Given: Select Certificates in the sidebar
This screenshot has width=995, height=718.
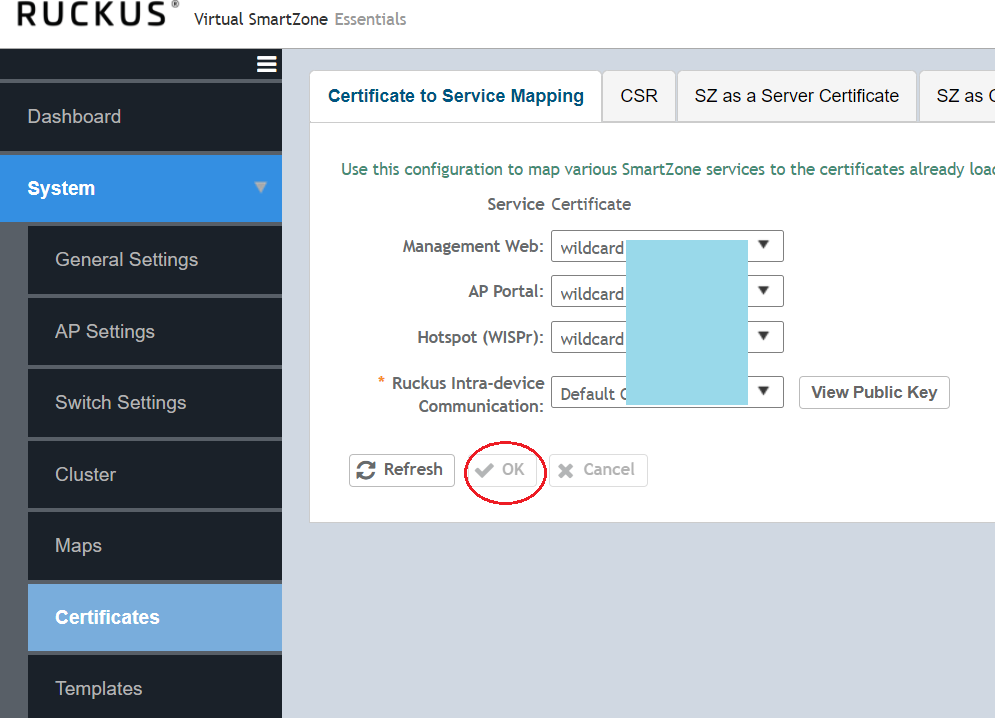Looking at the screenshot, I should tap(107, 618).
